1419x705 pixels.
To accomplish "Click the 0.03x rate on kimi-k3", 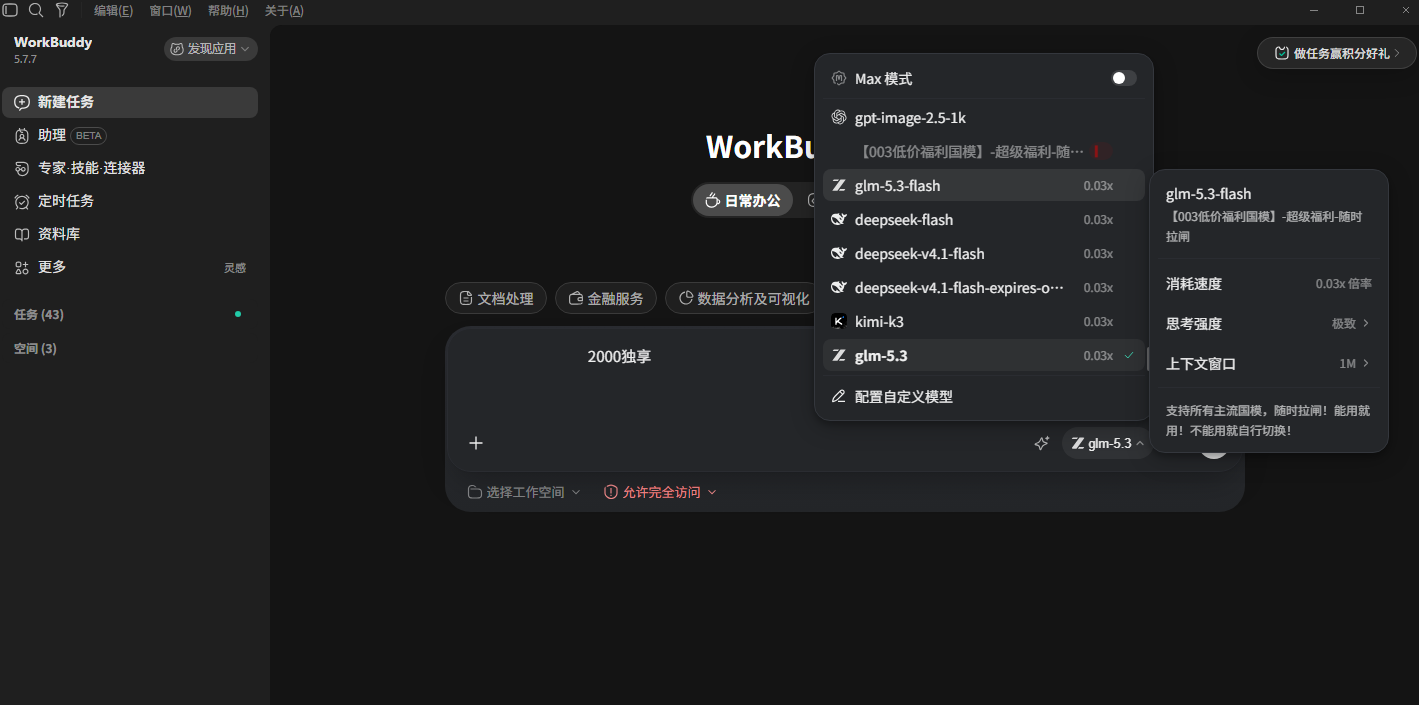I will coord(1098,322).
